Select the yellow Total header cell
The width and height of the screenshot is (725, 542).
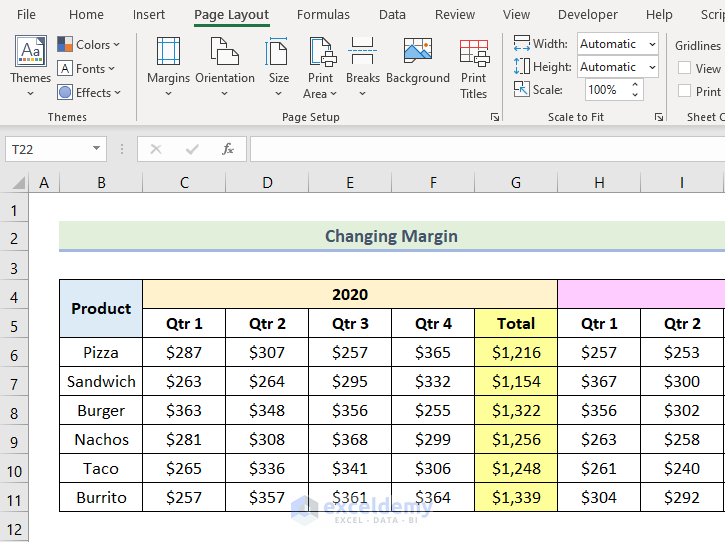pyautogui.click(x=516, y=323)
